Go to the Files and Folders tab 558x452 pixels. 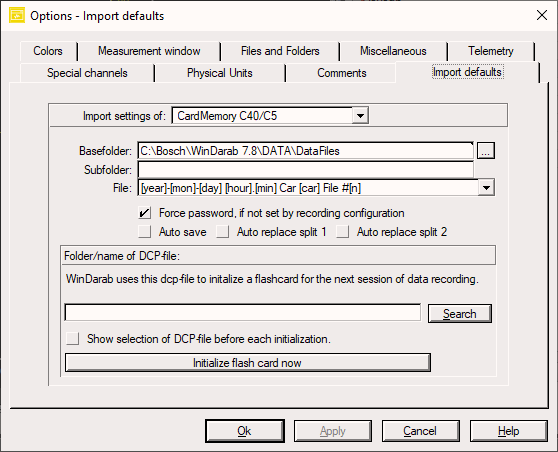click(x=280, y=51)
